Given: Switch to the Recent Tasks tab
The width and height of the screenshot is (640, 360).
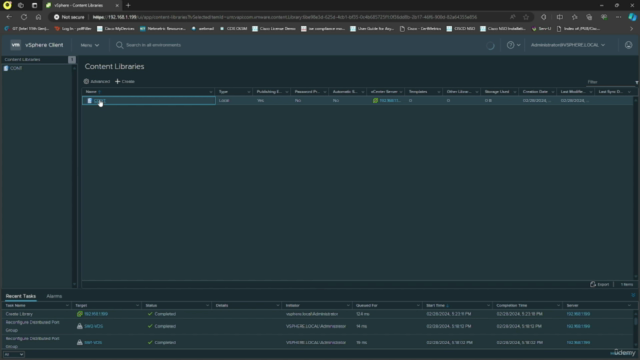Looking at the screenshot, I should pyautogui.click(x=21, y=296).
